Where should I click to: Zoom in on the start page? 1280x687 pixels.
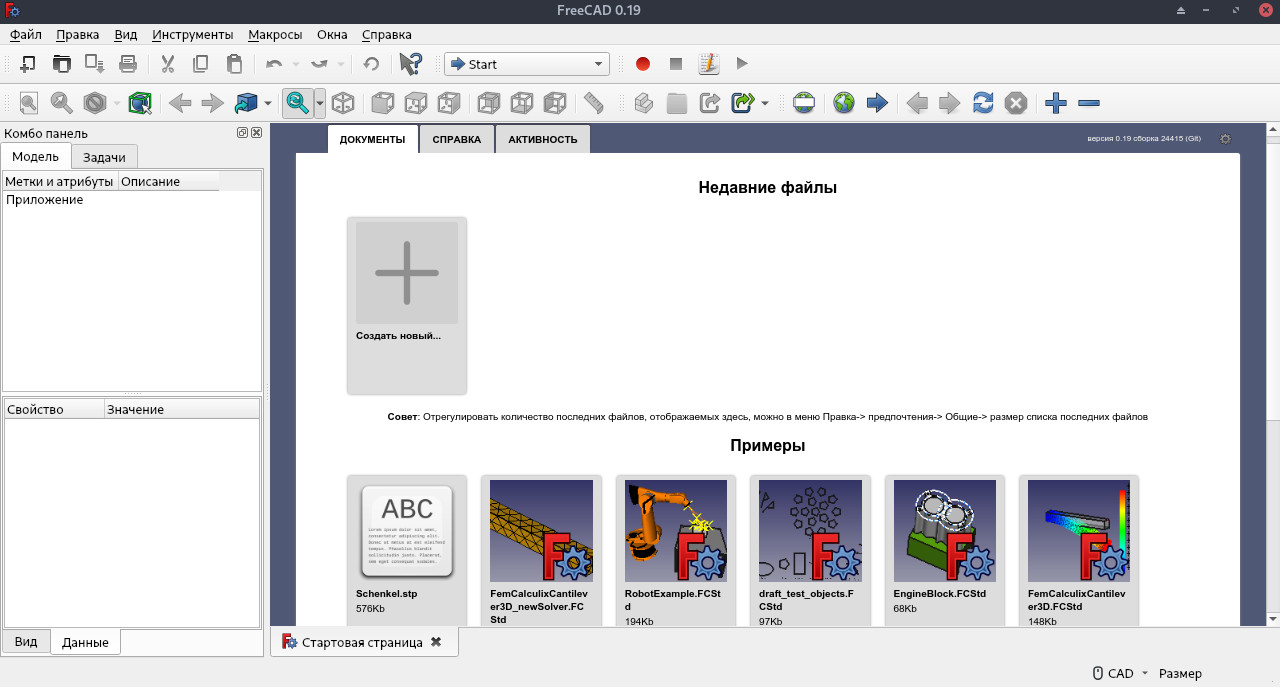click(x=1055, y=102)
